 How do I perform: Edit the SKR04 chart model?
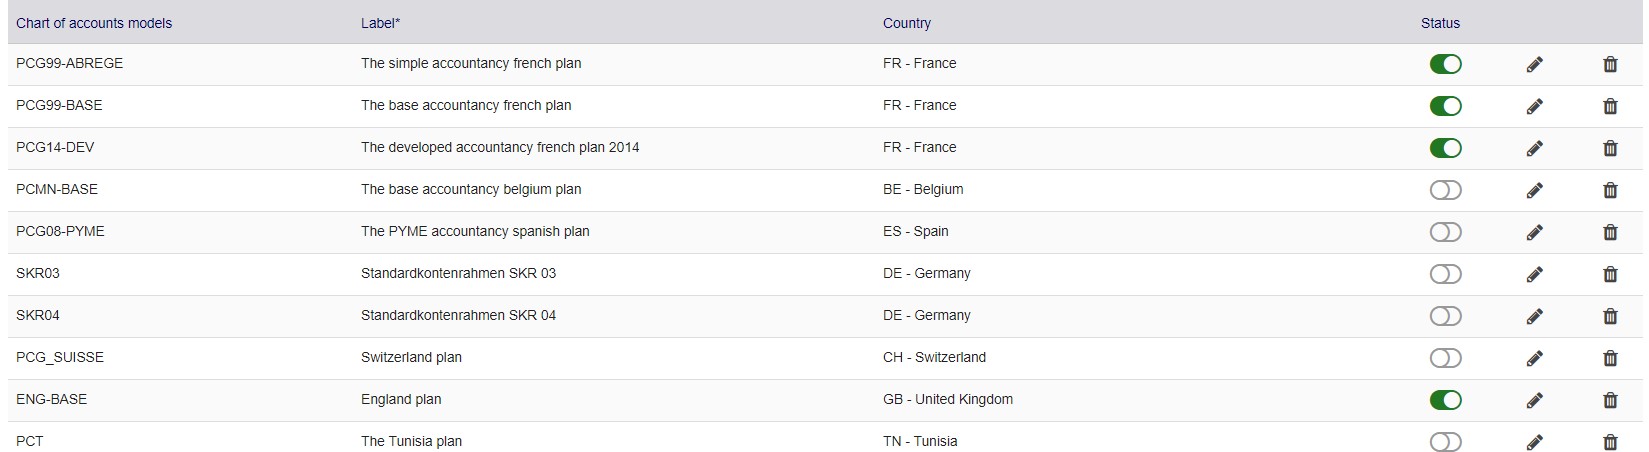[x=1535, y=316]
